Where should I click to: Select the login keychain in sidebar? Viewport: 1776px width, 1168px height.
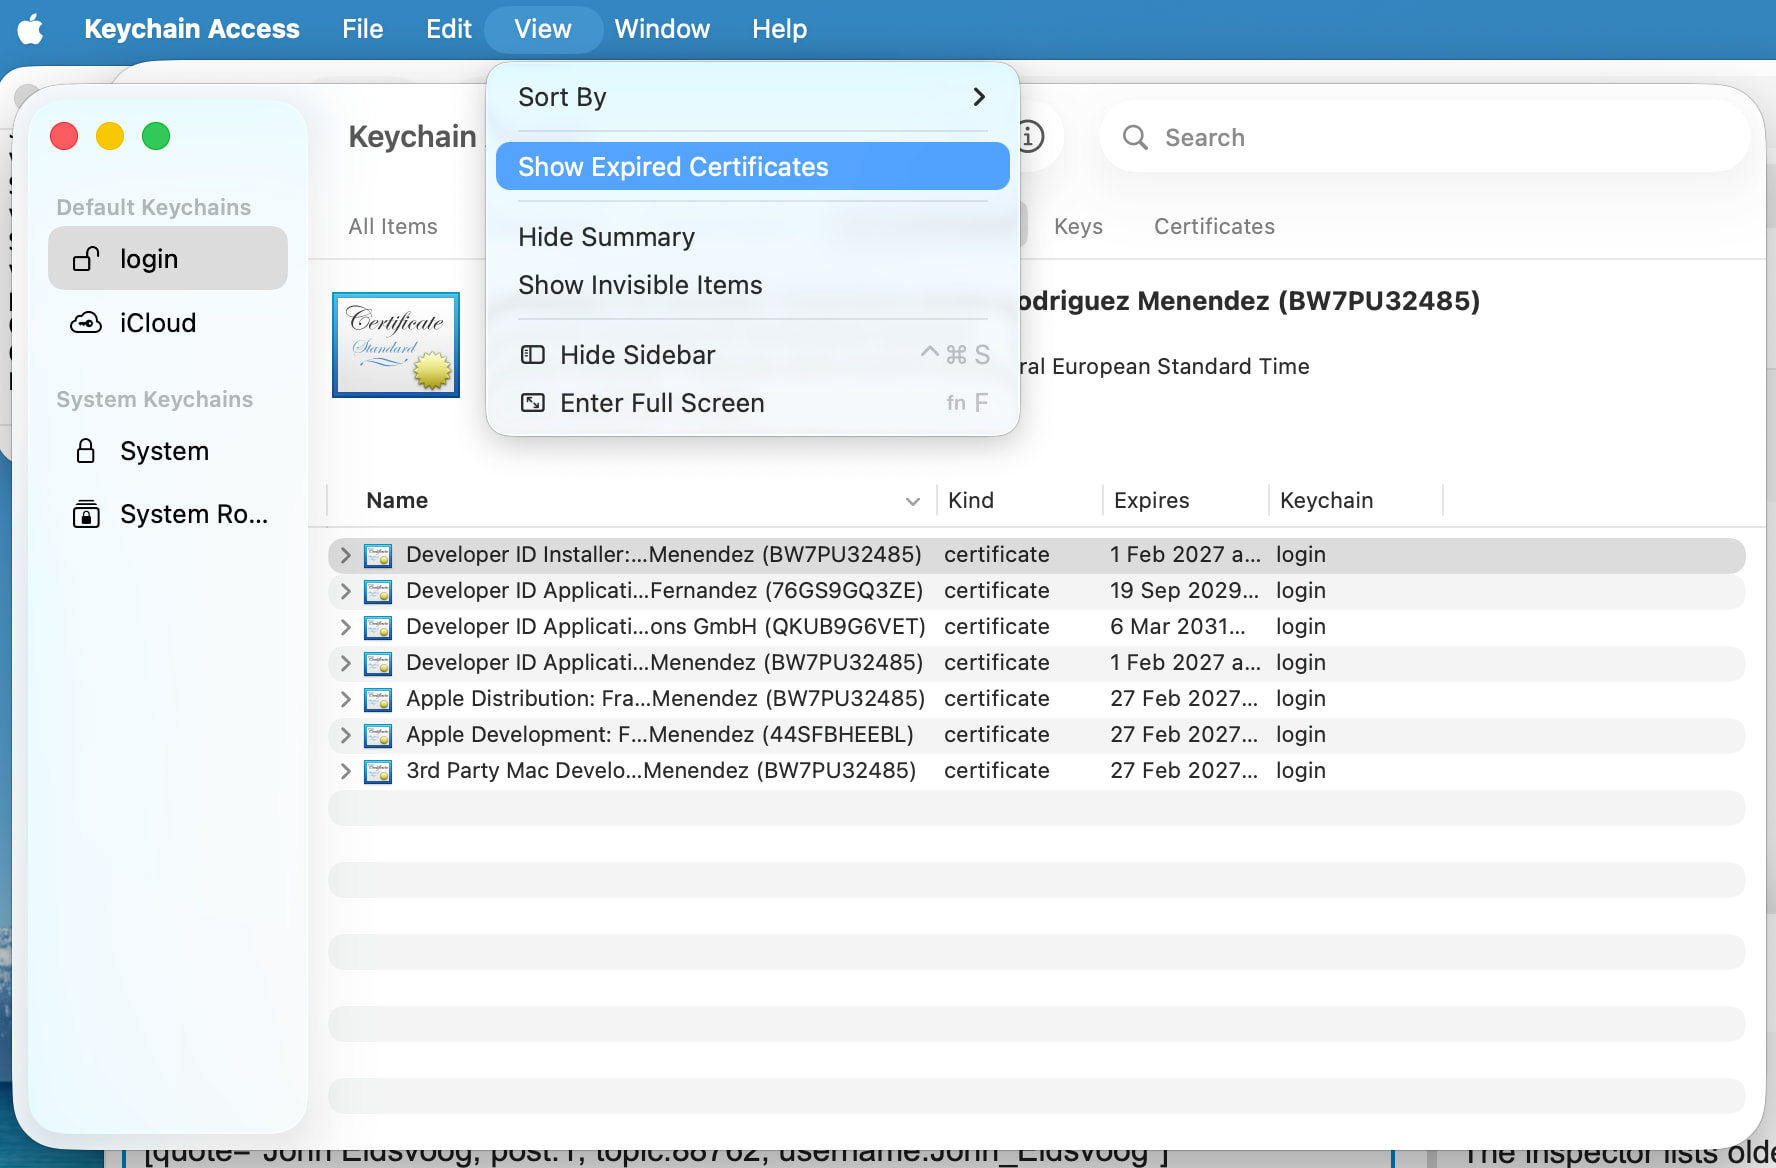(x=168, y=258)
